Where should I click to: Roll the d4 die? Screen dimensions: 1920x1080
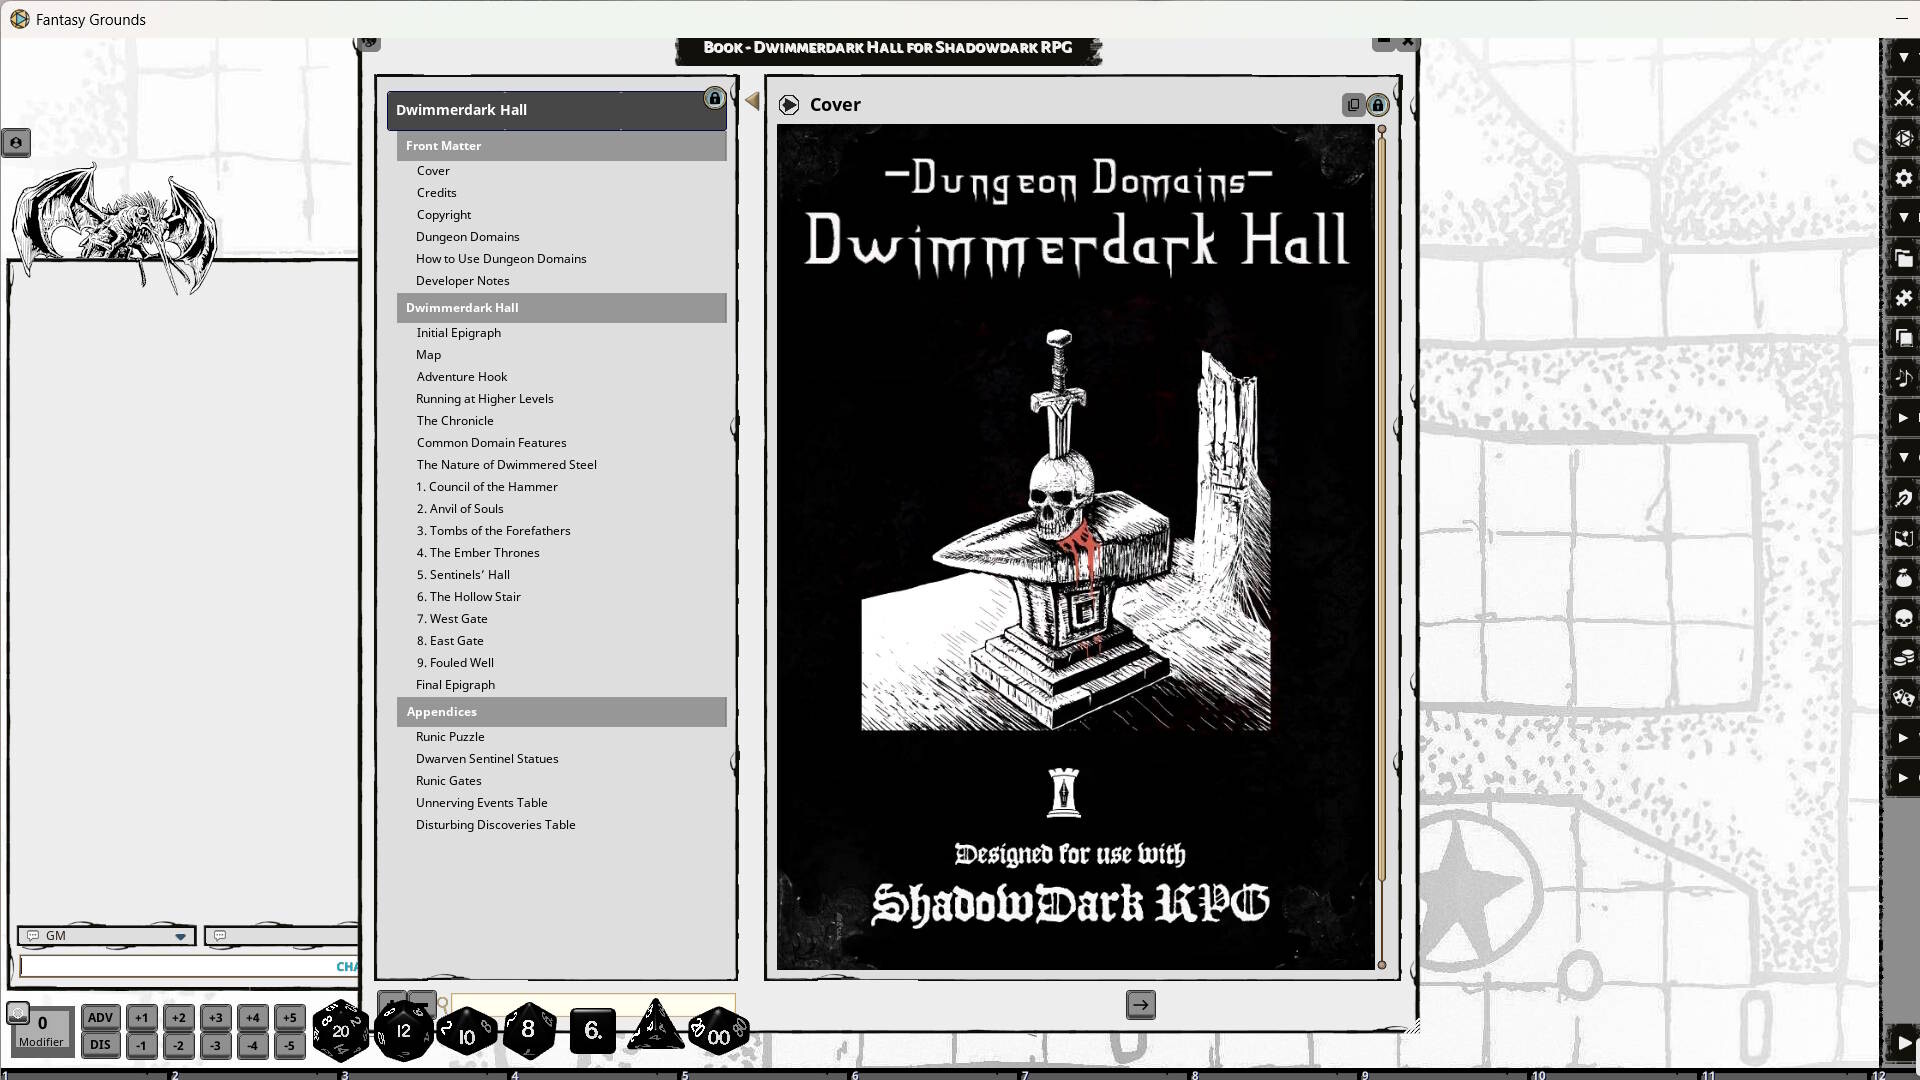click(x=655, y=1031)
